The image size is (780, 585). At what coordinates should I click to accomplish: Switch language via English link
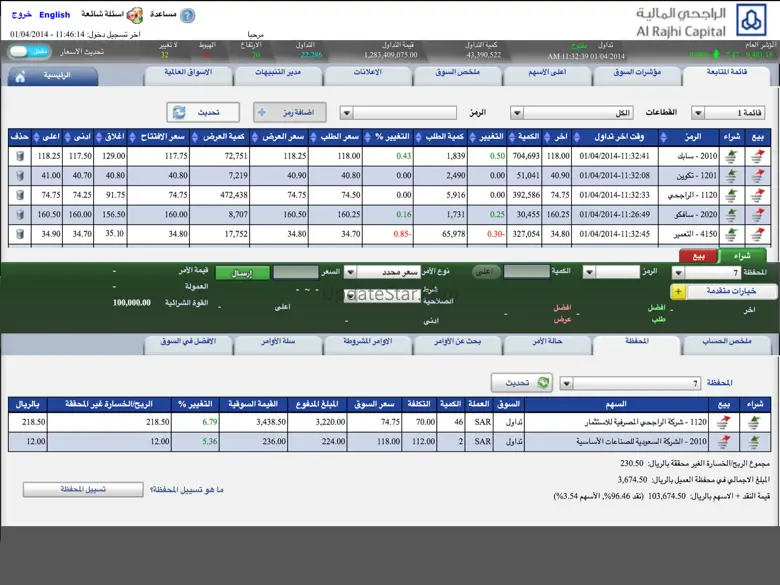(x=55, y=15)
